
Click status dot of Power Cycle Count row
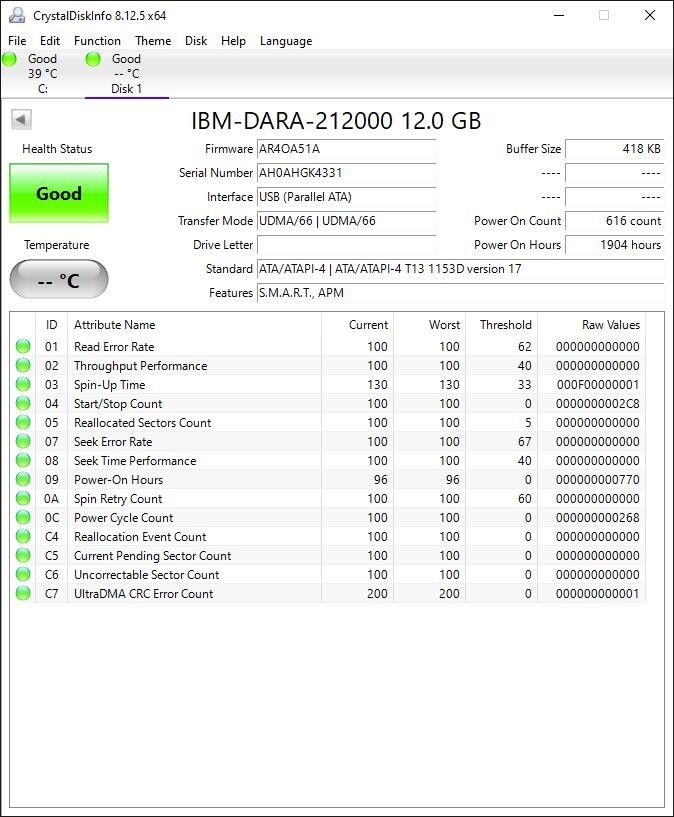click(x=23, y=517)
